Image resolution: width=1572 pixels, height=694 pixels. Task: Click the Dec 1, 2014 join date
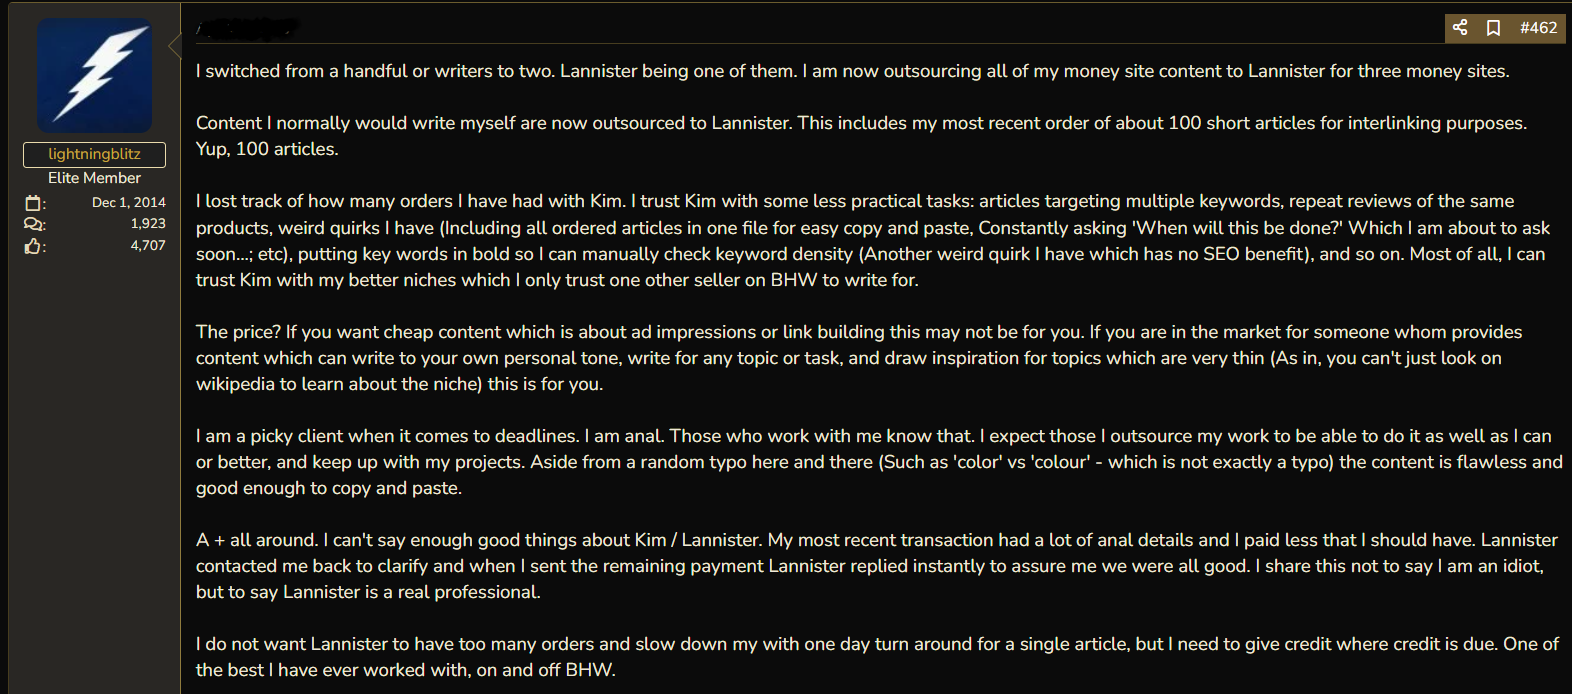coord(129,202)
